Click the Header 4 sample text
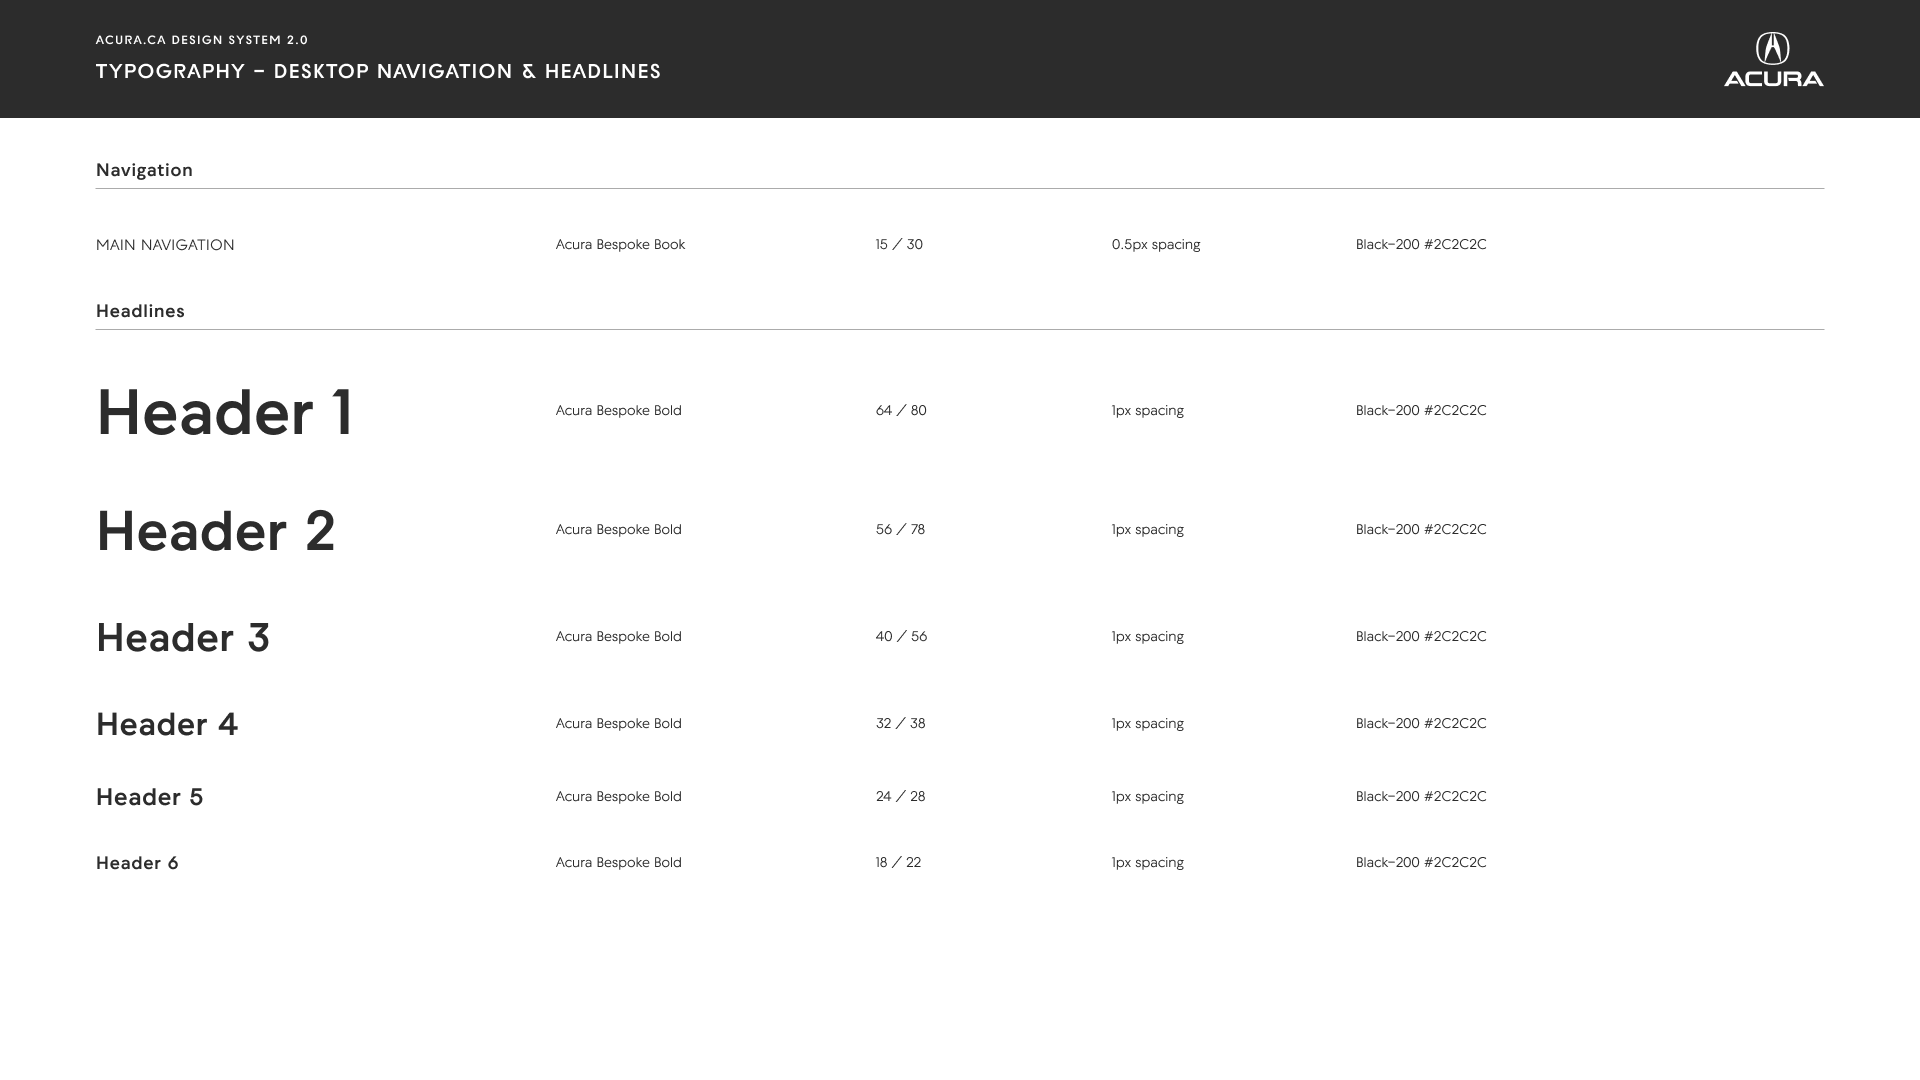This screenshot has width=1920, height=1080. pos(167,725)
